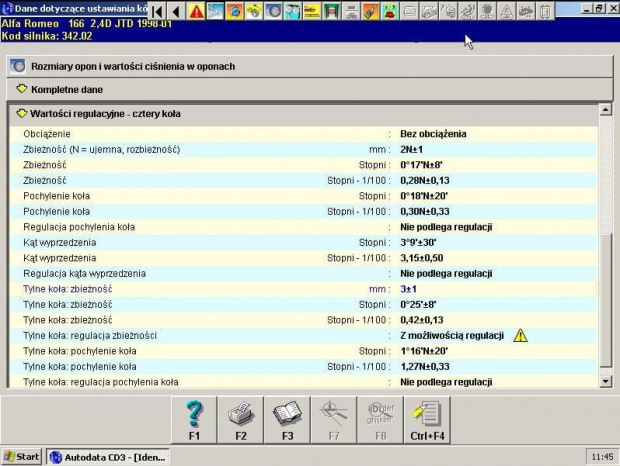Viewport: 620px width, 466px height.
Task: Click the value 0,42±0,13
Action: 422,320
